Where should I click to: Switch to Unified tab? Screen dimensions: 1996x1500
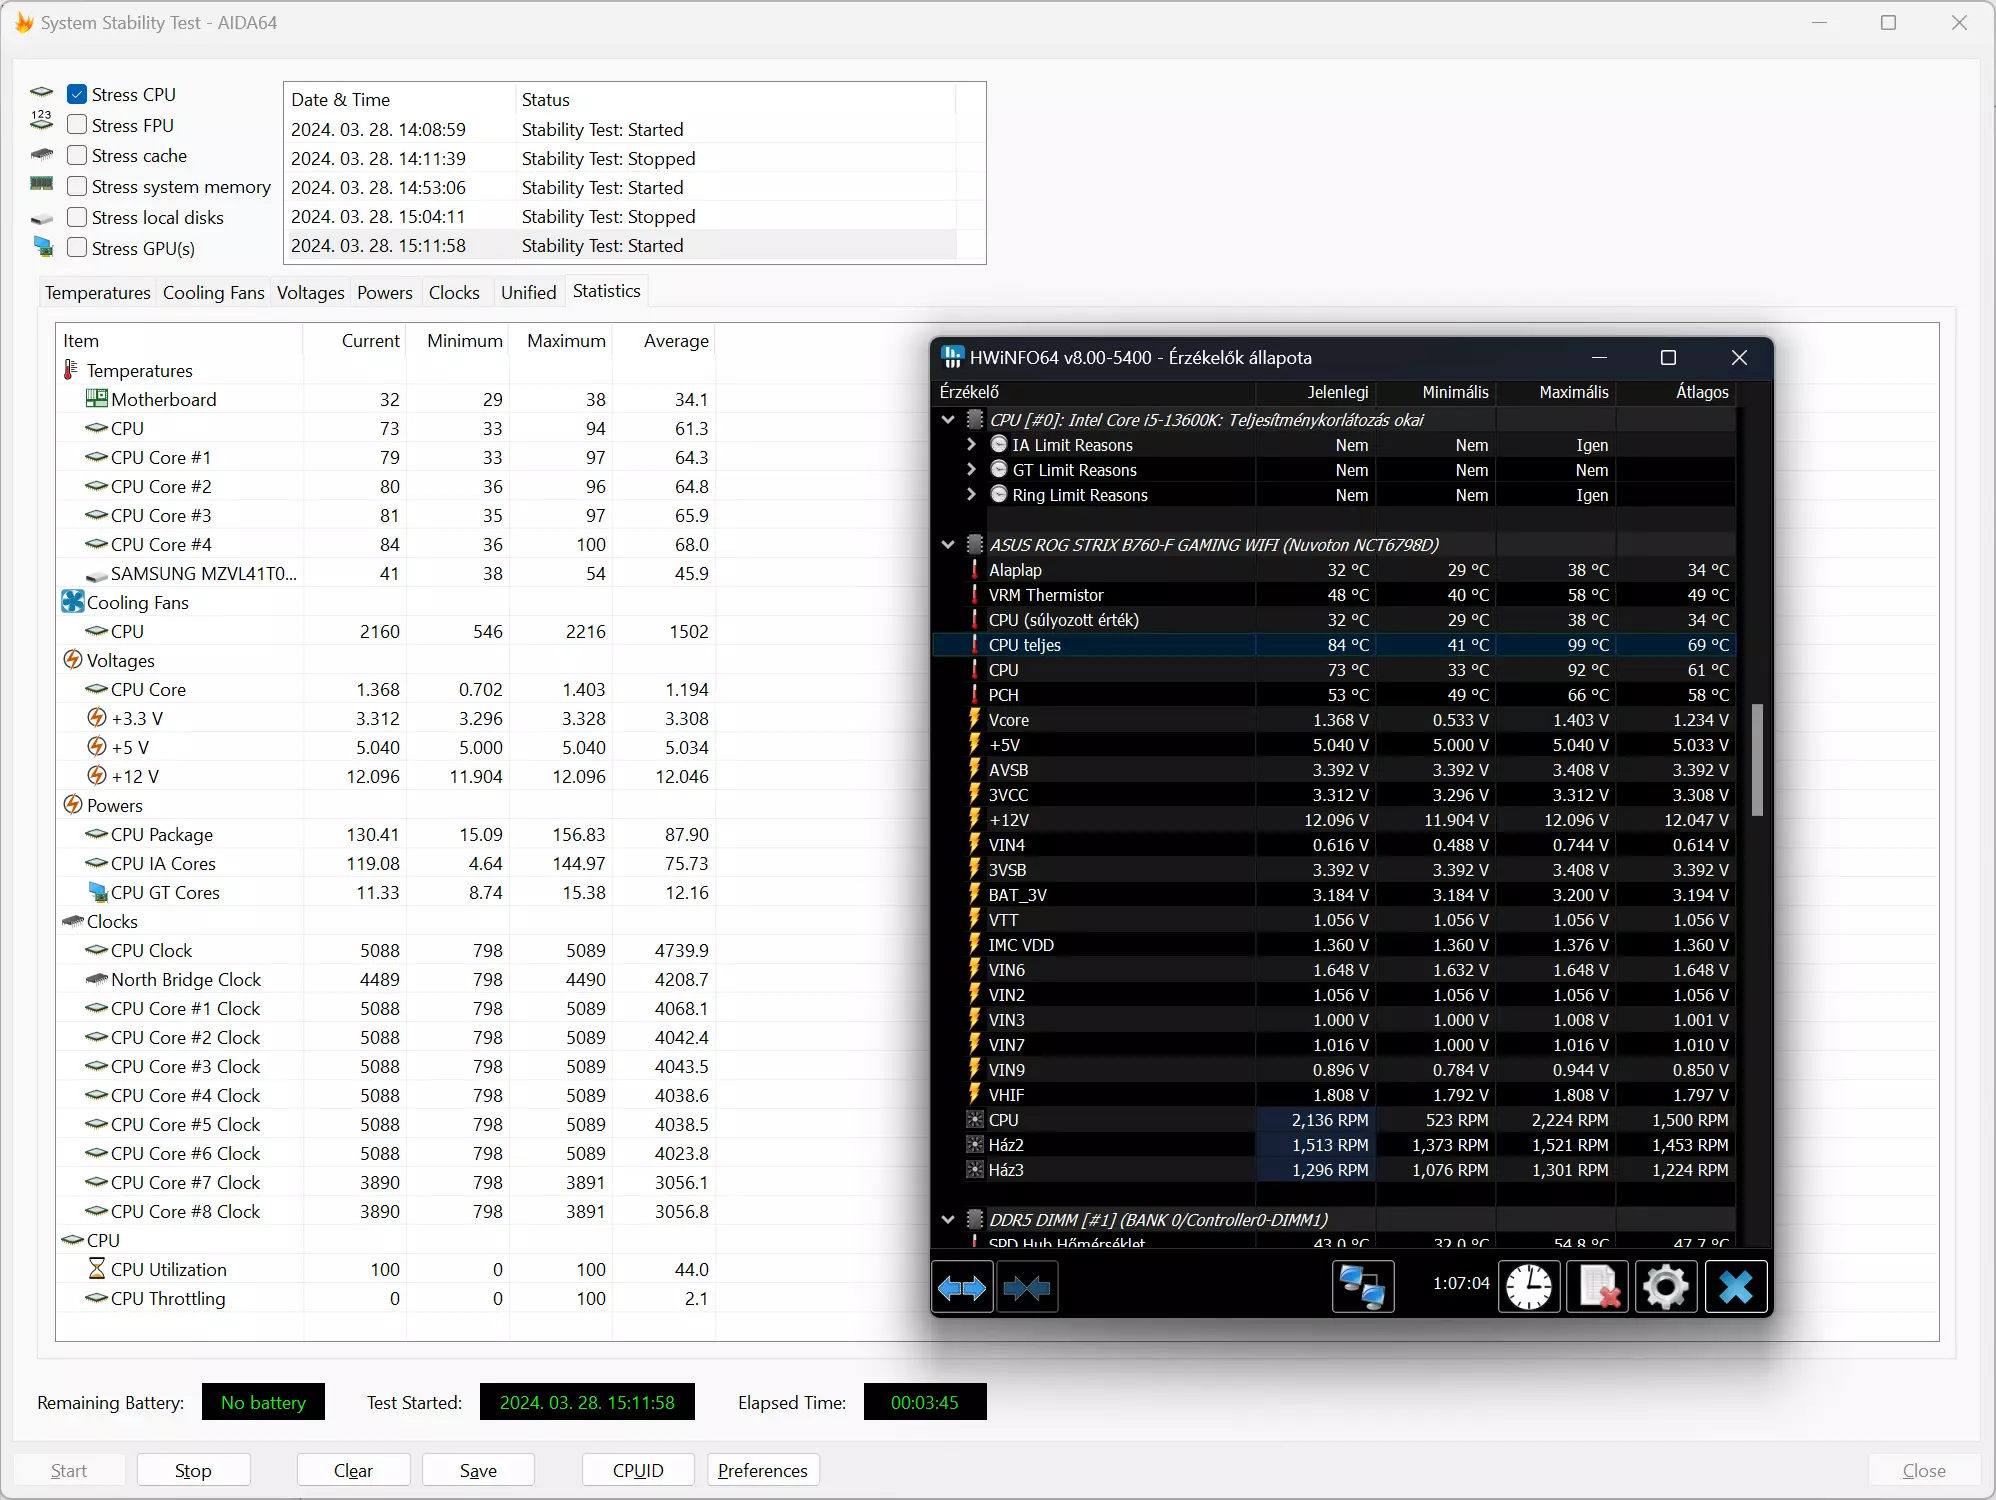(x=528, y=292)
